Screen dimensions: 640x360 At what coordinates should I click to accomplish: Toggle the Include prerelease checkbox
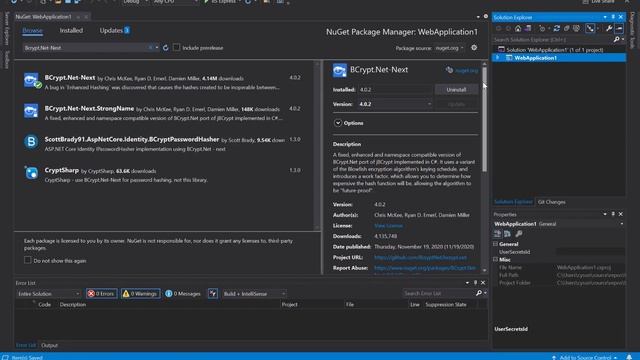coord(176,48)
